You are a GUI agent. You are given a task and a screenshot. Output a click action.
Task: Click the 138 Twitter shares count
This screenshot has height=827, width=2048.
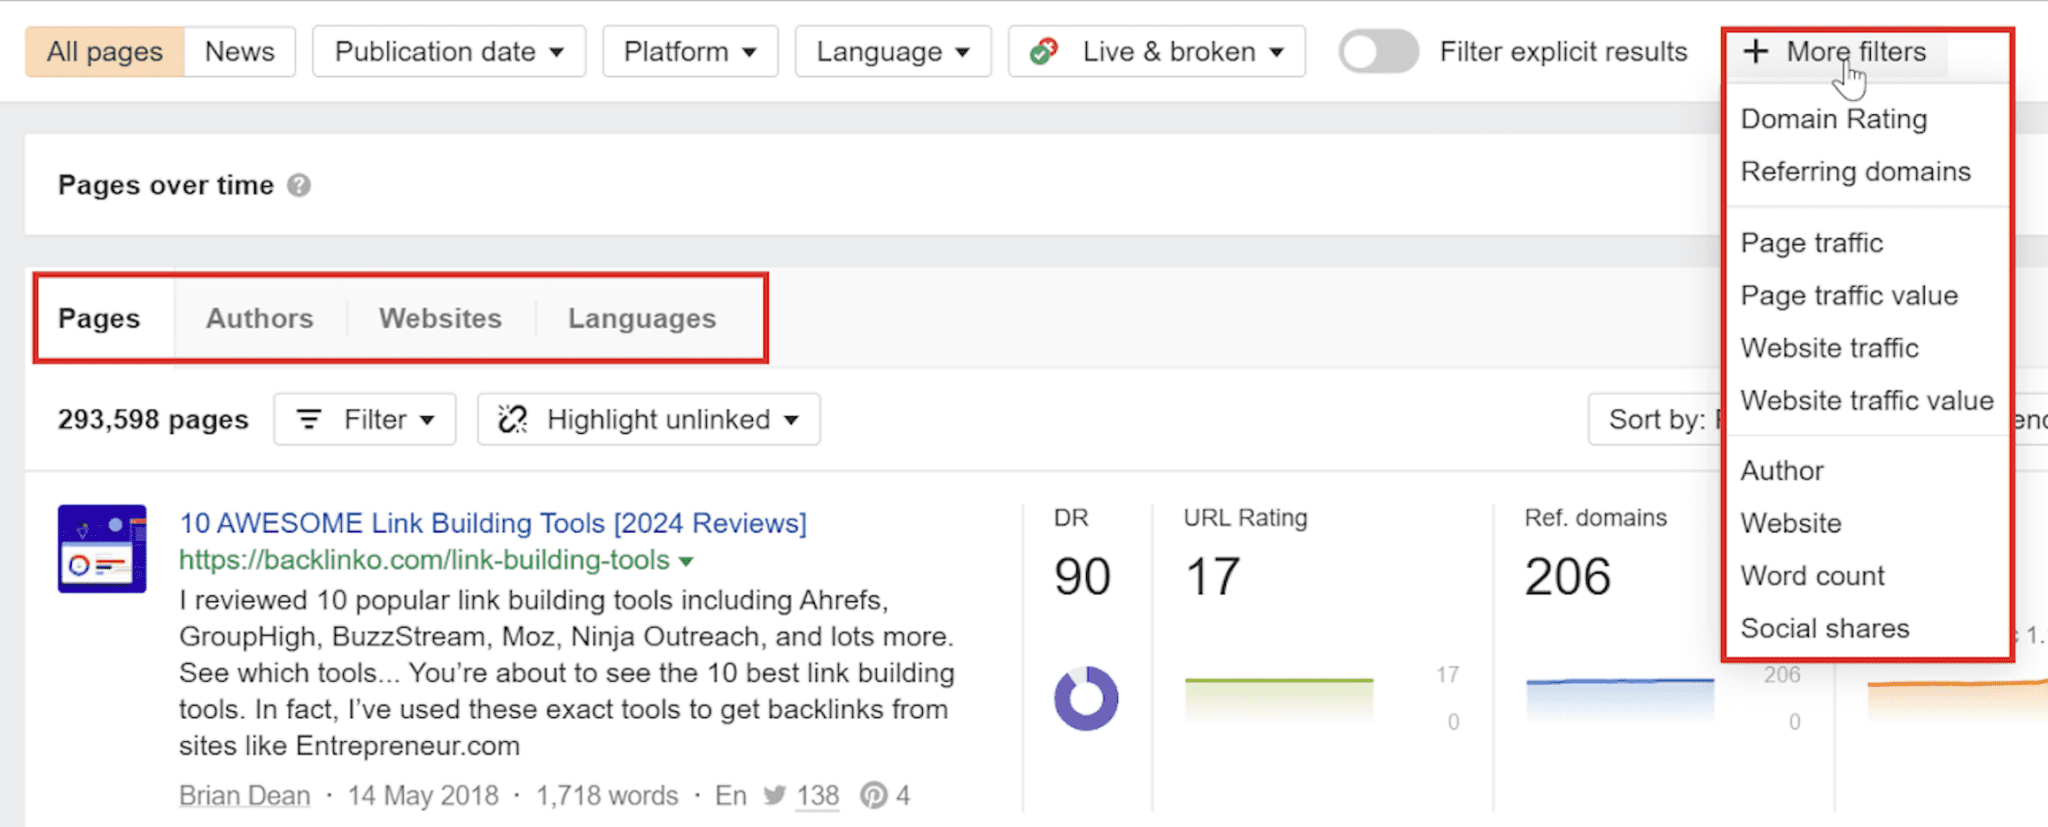(x=817, y=795)
